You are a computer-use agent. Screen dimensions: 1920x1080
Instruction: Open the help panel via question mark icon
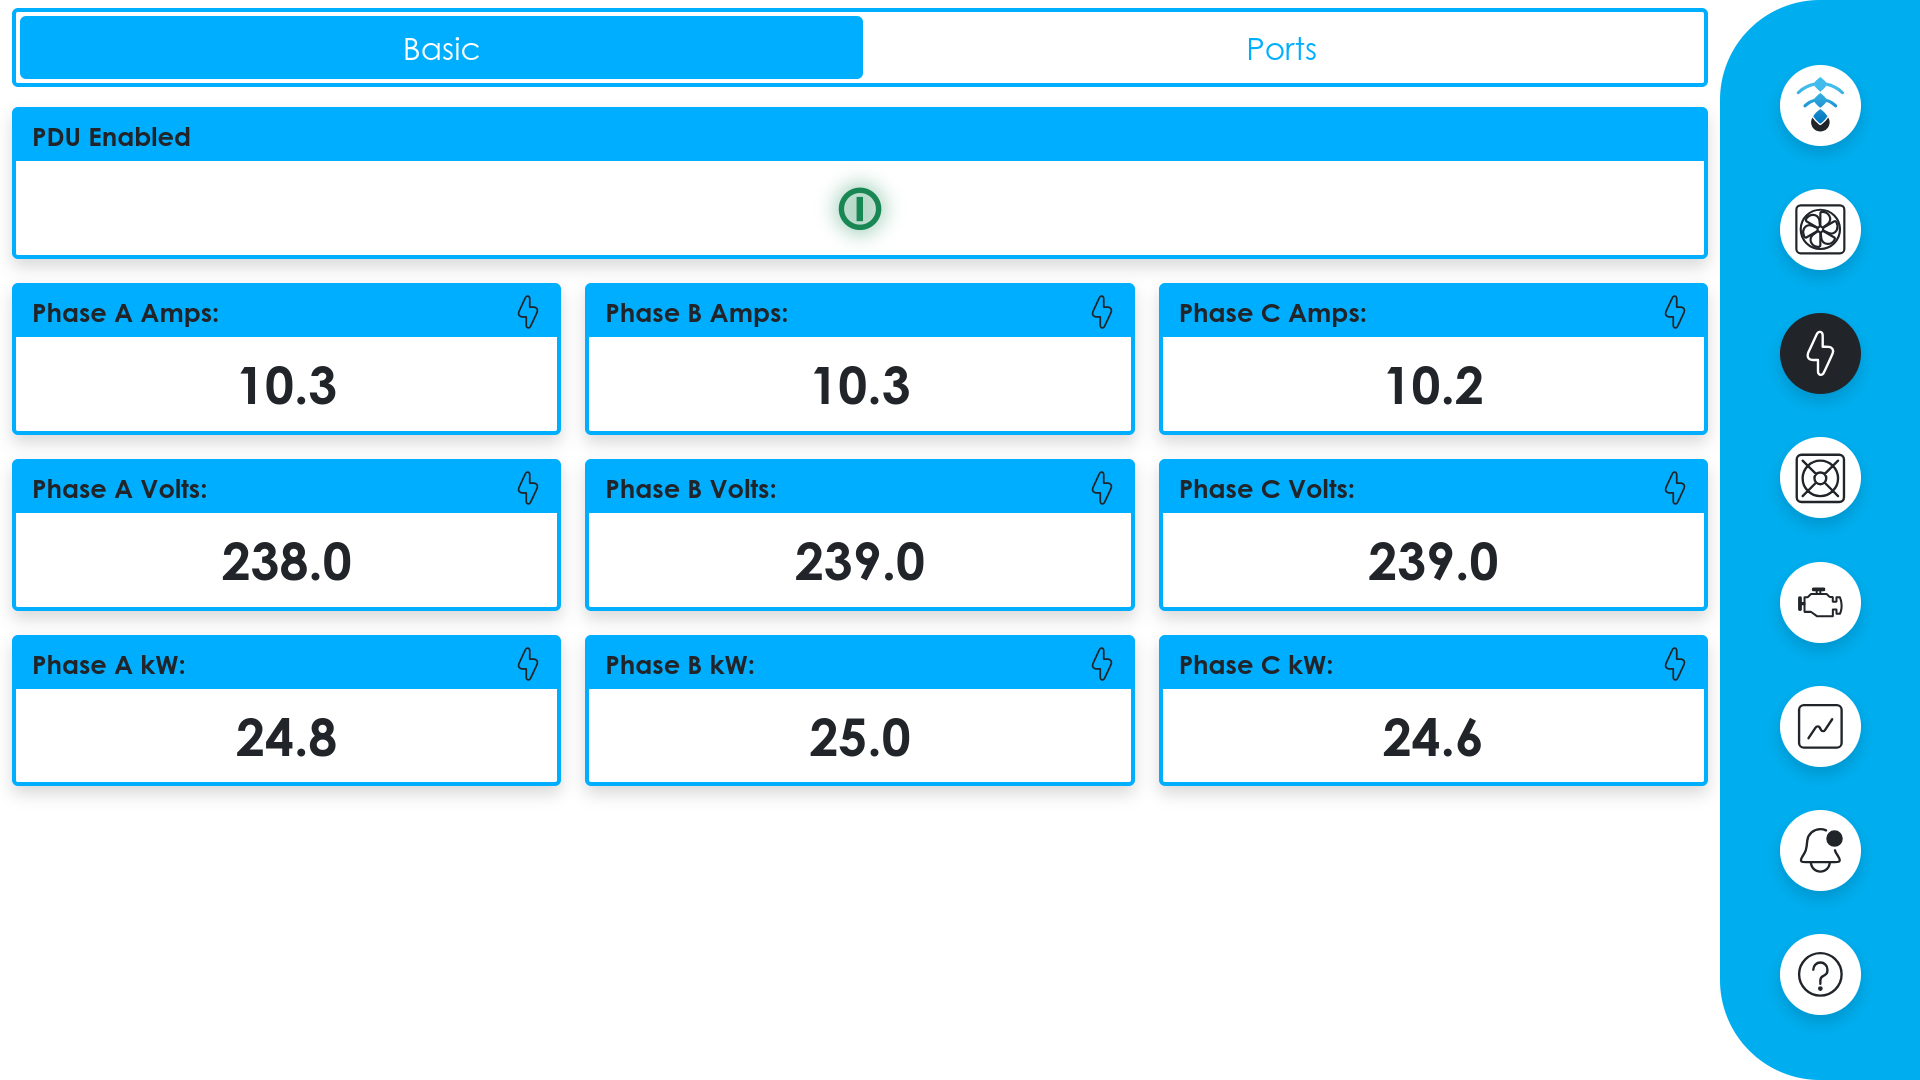1820,974
